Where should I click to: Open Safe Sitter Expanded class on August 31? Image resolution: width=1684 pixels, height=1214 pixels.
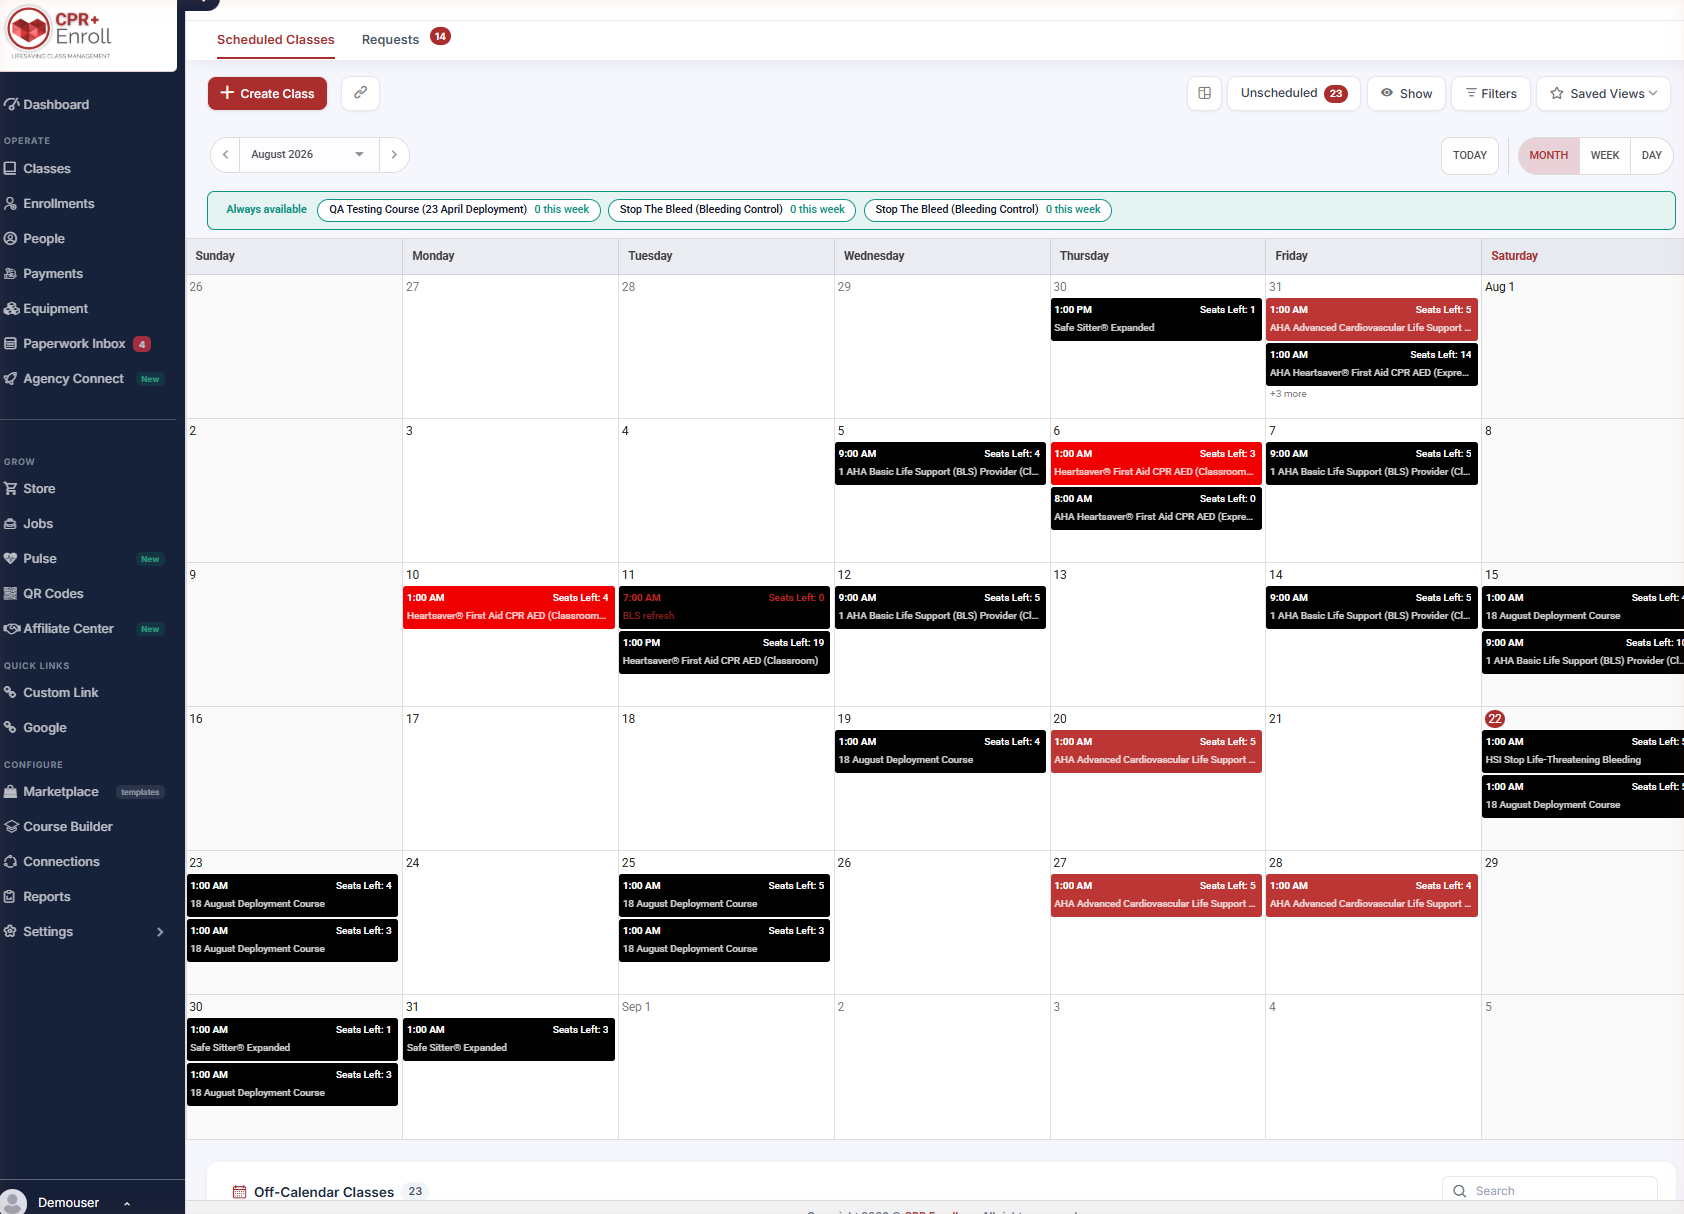point(509,1039)
